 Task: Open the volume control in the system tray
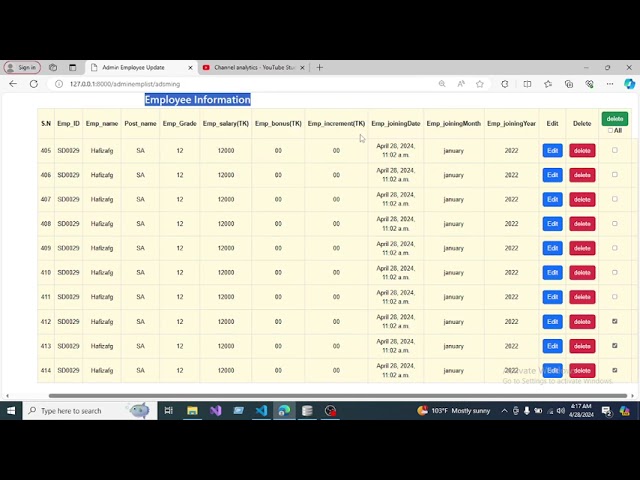tap(561, 411)
